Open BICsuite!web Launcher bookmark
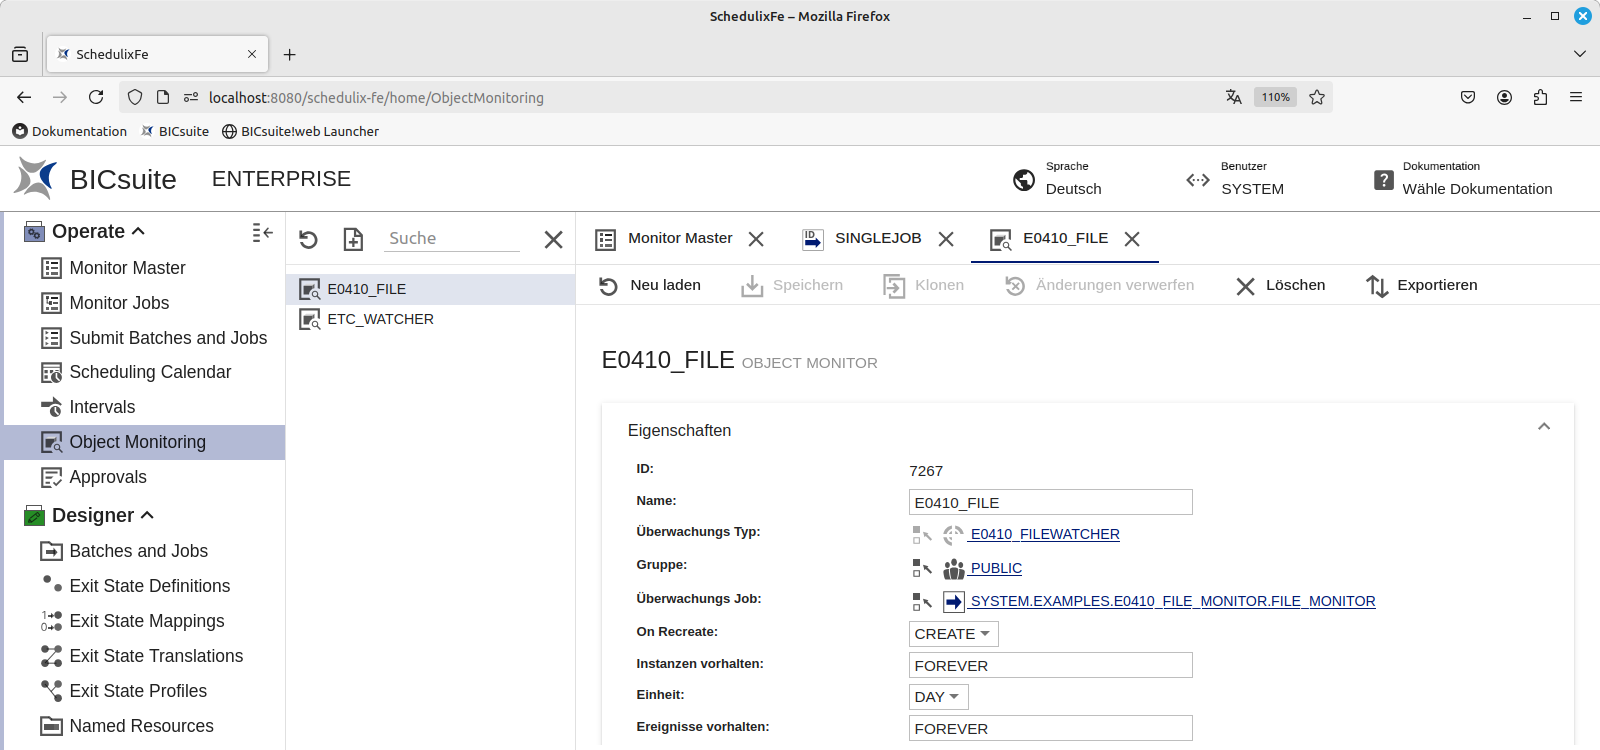 [300, 131]
